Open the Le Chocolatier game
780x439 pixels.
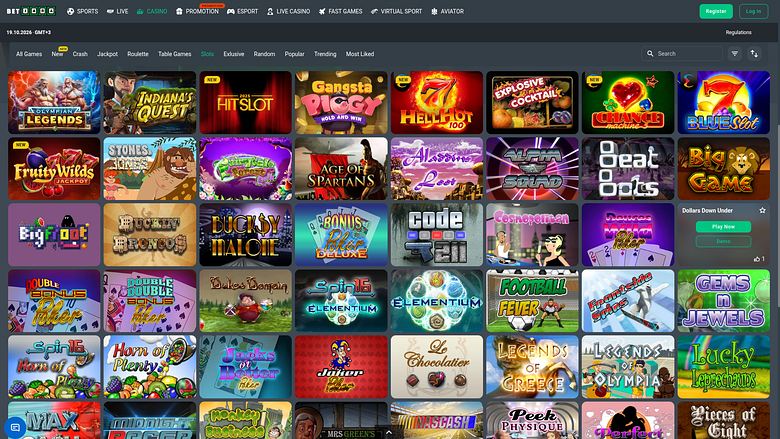click(x=437, y=367)
